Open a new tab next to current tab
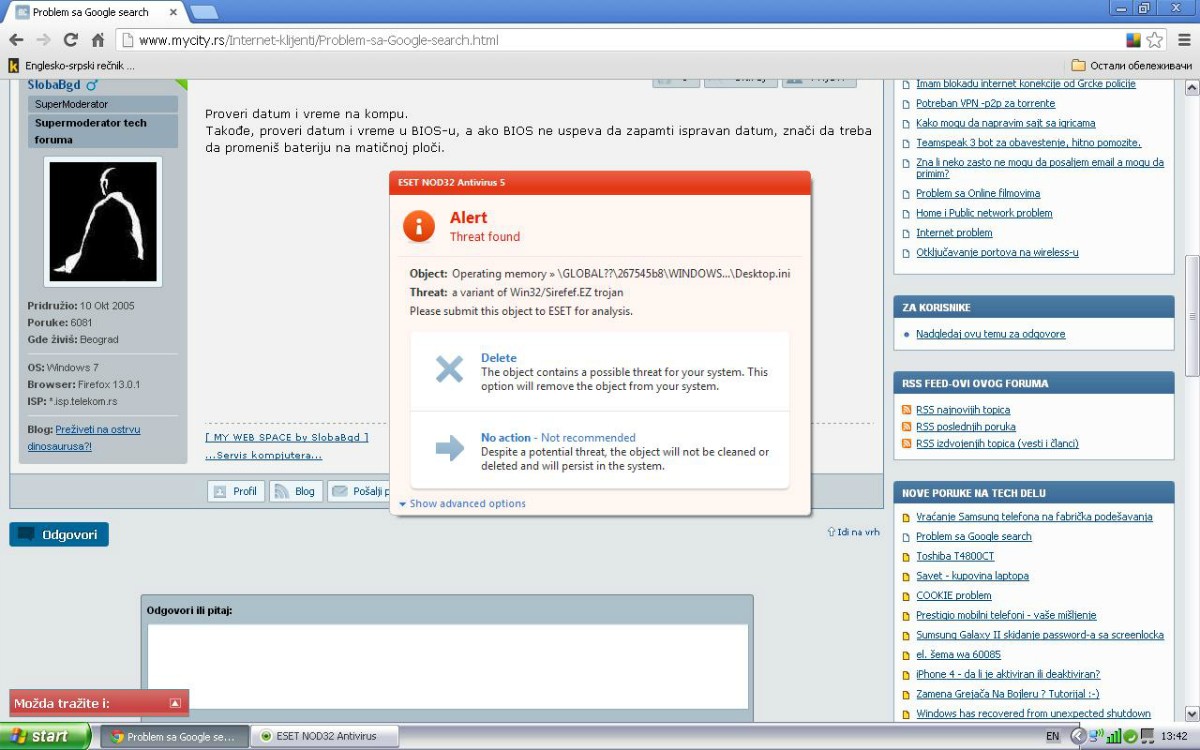 (x=204, y=12)
